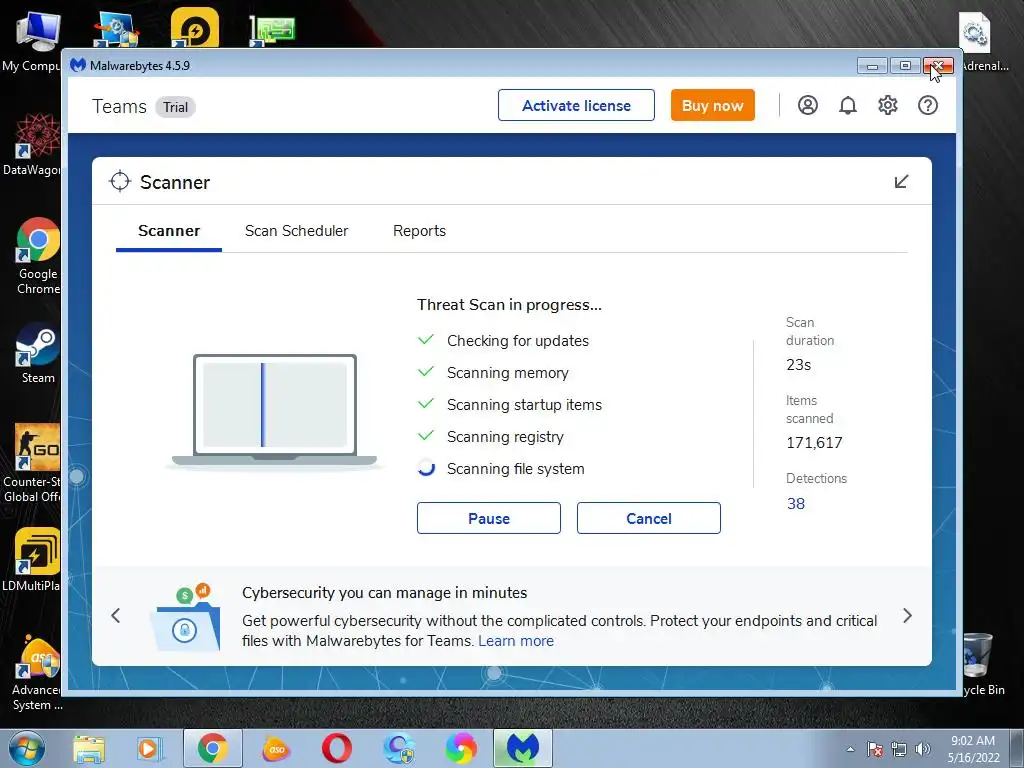1024x768 pixels.
Task: Click the Malwarebytes logo in the title bar
Action: coord(78,65)
